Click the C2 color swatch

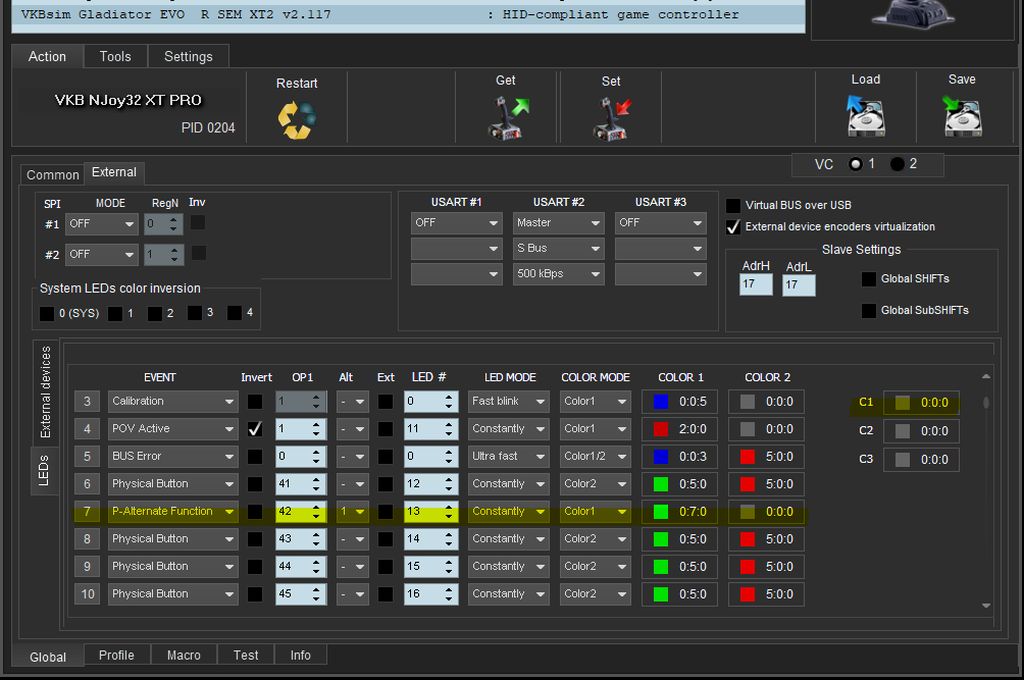903,431
